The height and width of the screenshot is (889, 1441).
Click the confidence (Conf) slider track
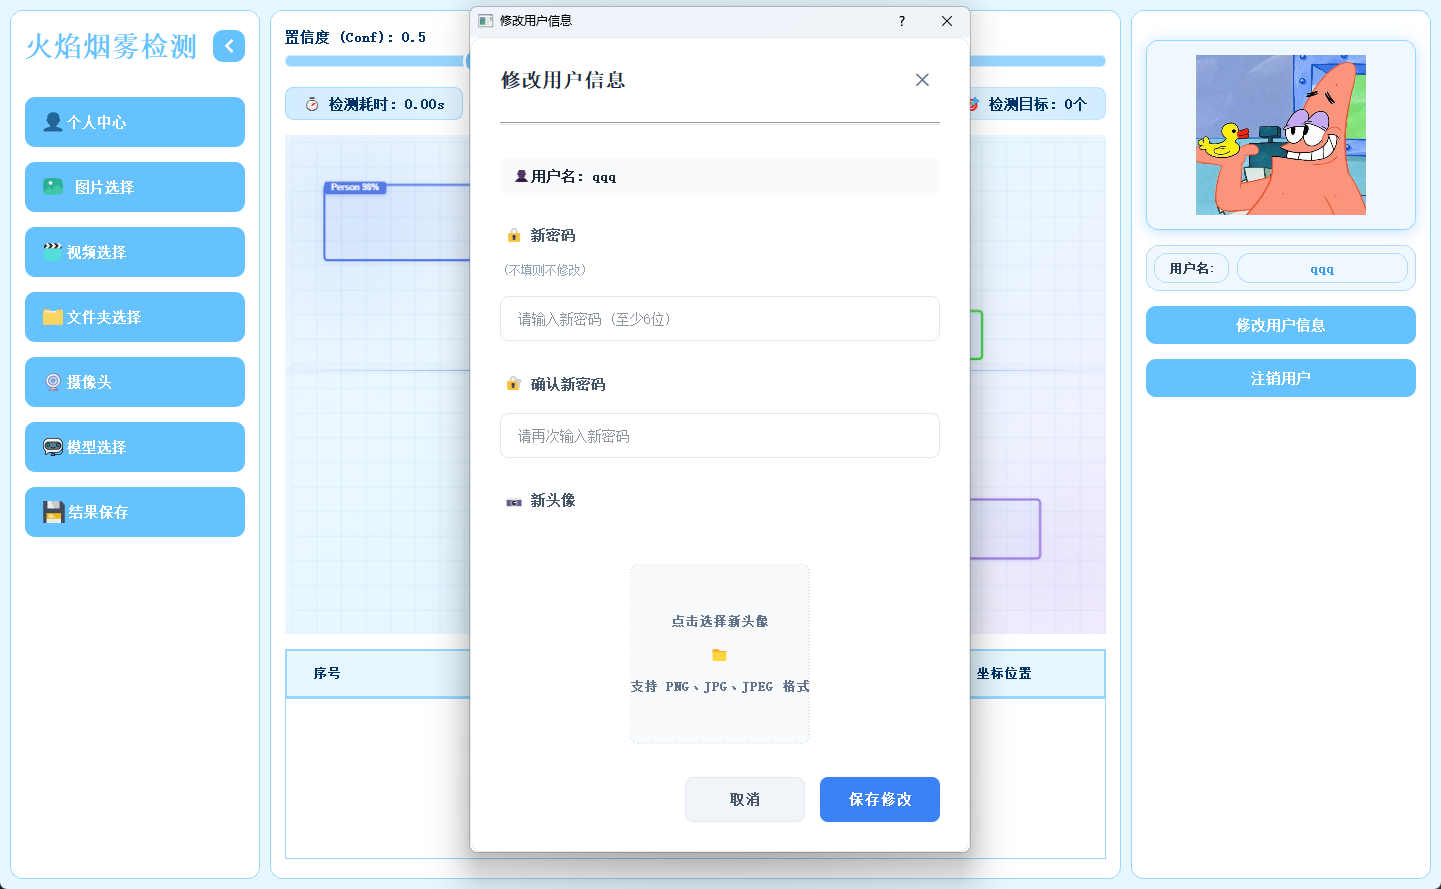click(375, 61)
